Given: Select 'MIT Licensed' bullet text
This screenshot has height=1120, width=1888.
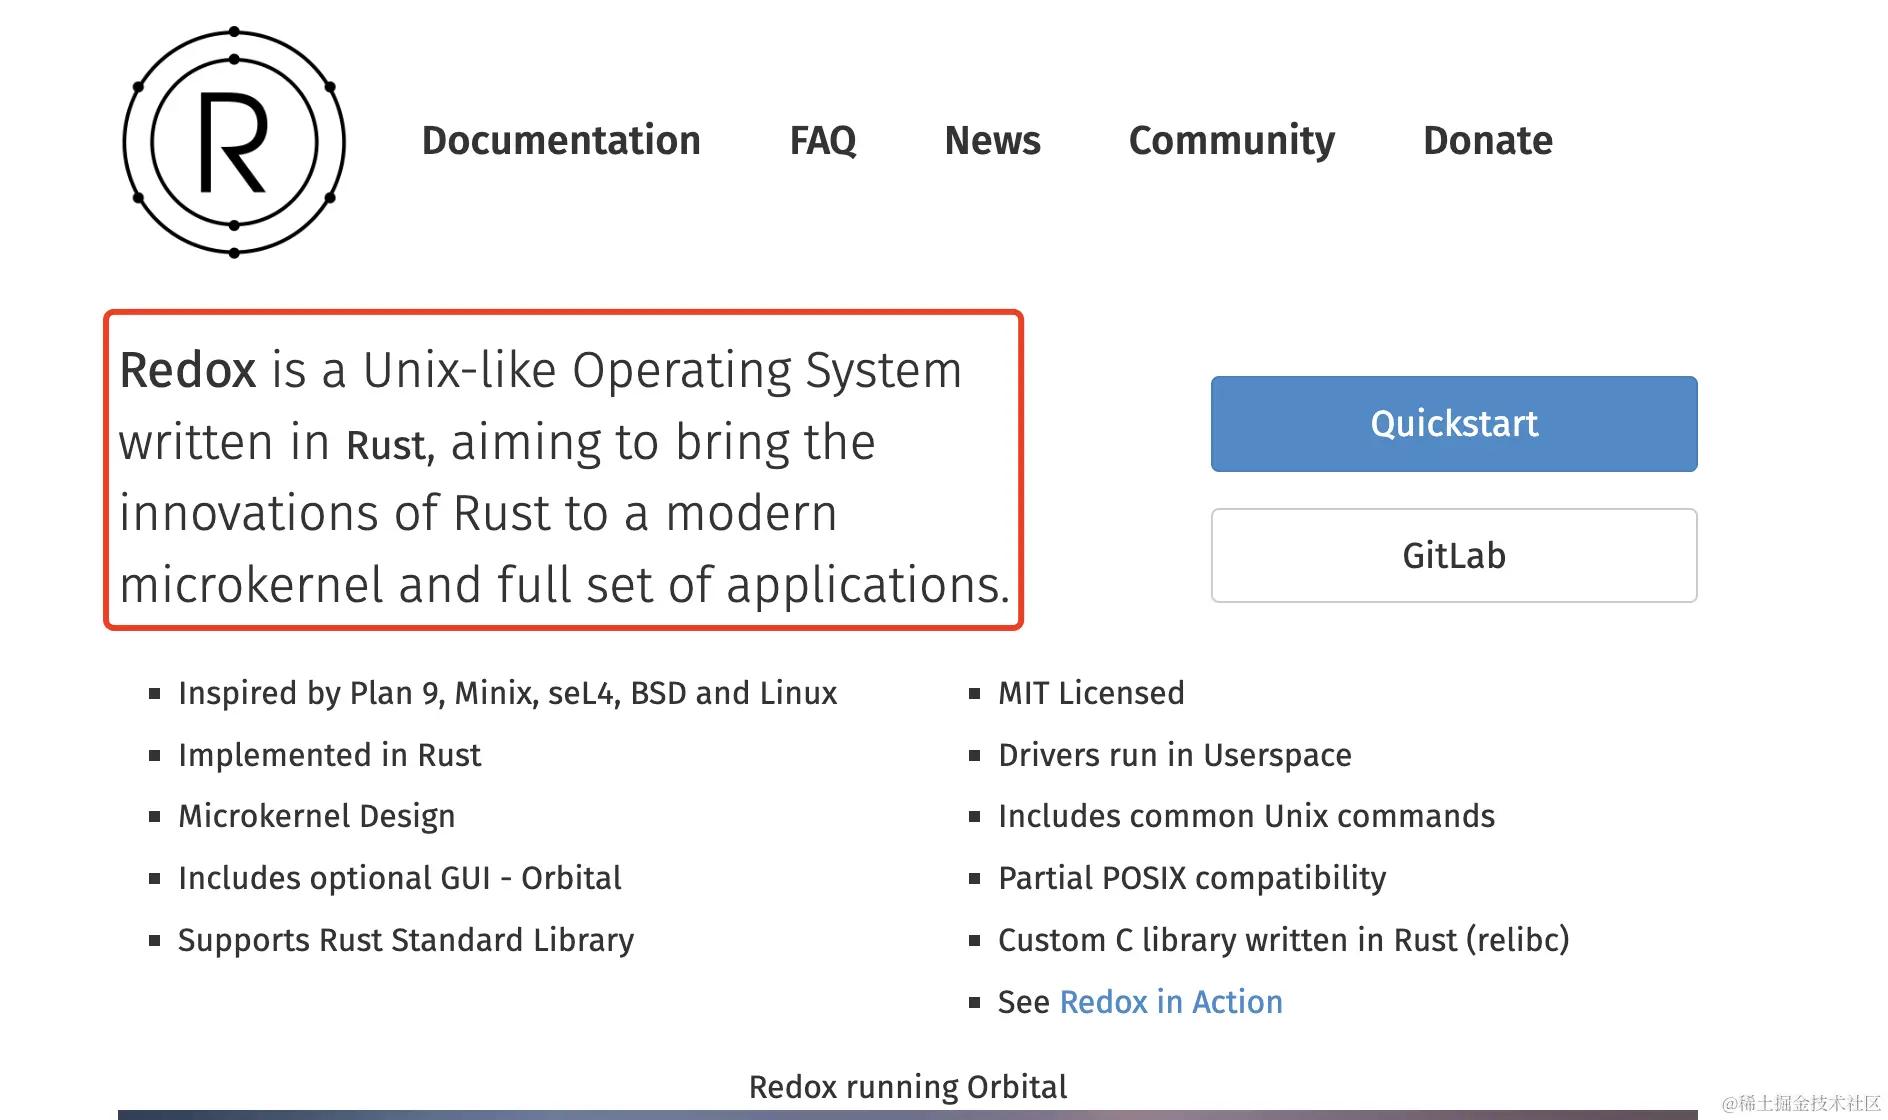Looking at the screenshot, I should tap(1091, 693).
